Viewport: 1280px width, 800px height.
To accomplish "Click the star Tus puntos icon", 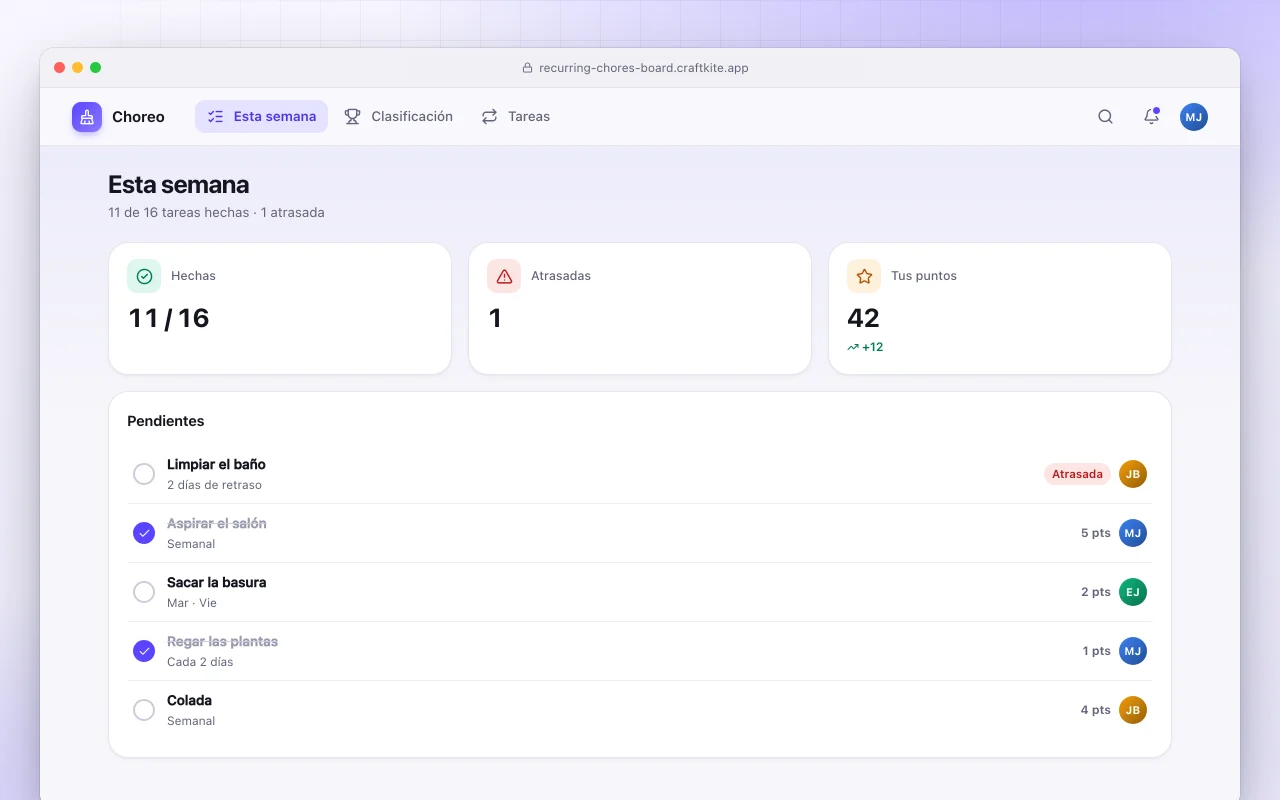I will coord(864,276).
